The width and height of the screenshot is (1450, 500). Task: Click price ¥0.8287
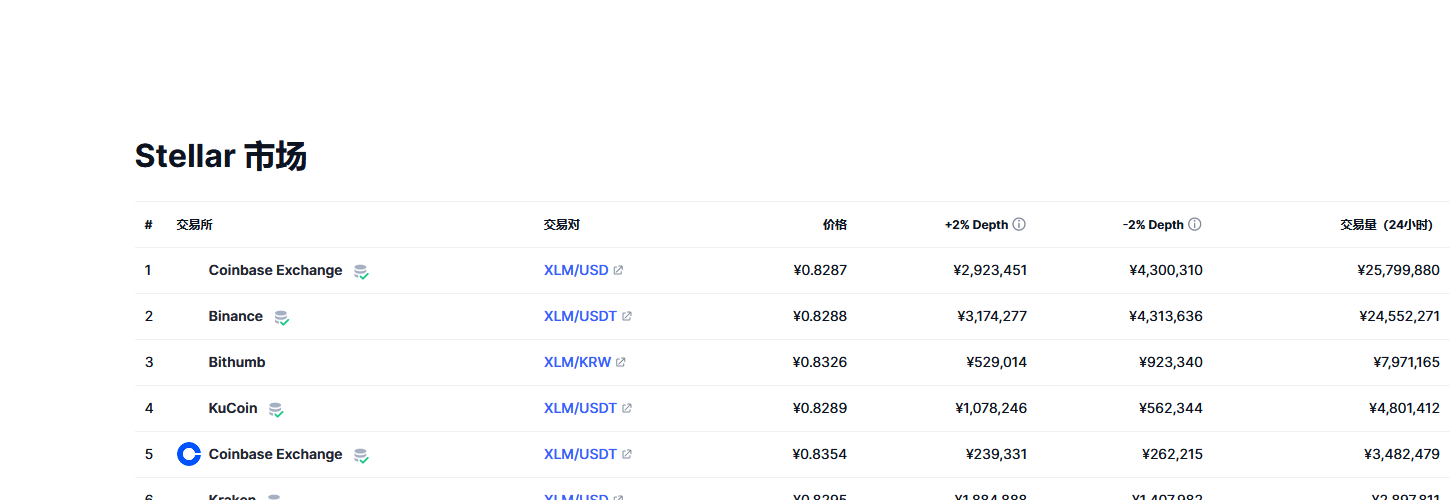pos(820,271)
